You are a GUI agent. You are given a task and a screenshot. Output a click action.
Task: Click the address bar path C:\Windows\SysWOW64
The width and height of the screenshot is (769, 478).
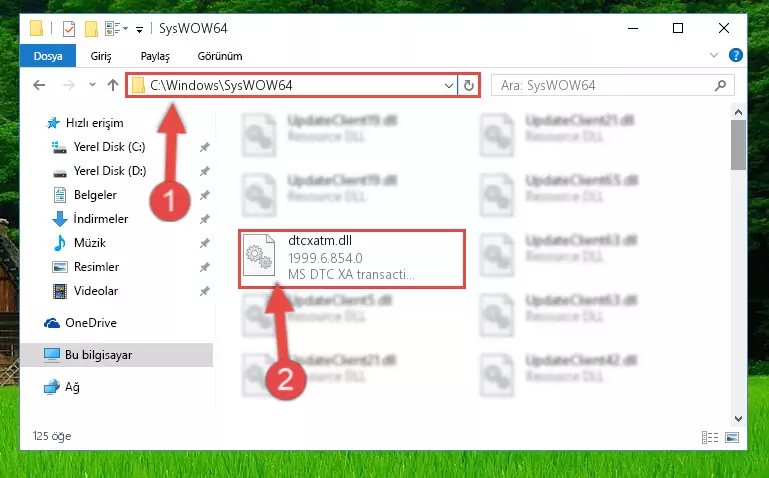coord(221,85)
